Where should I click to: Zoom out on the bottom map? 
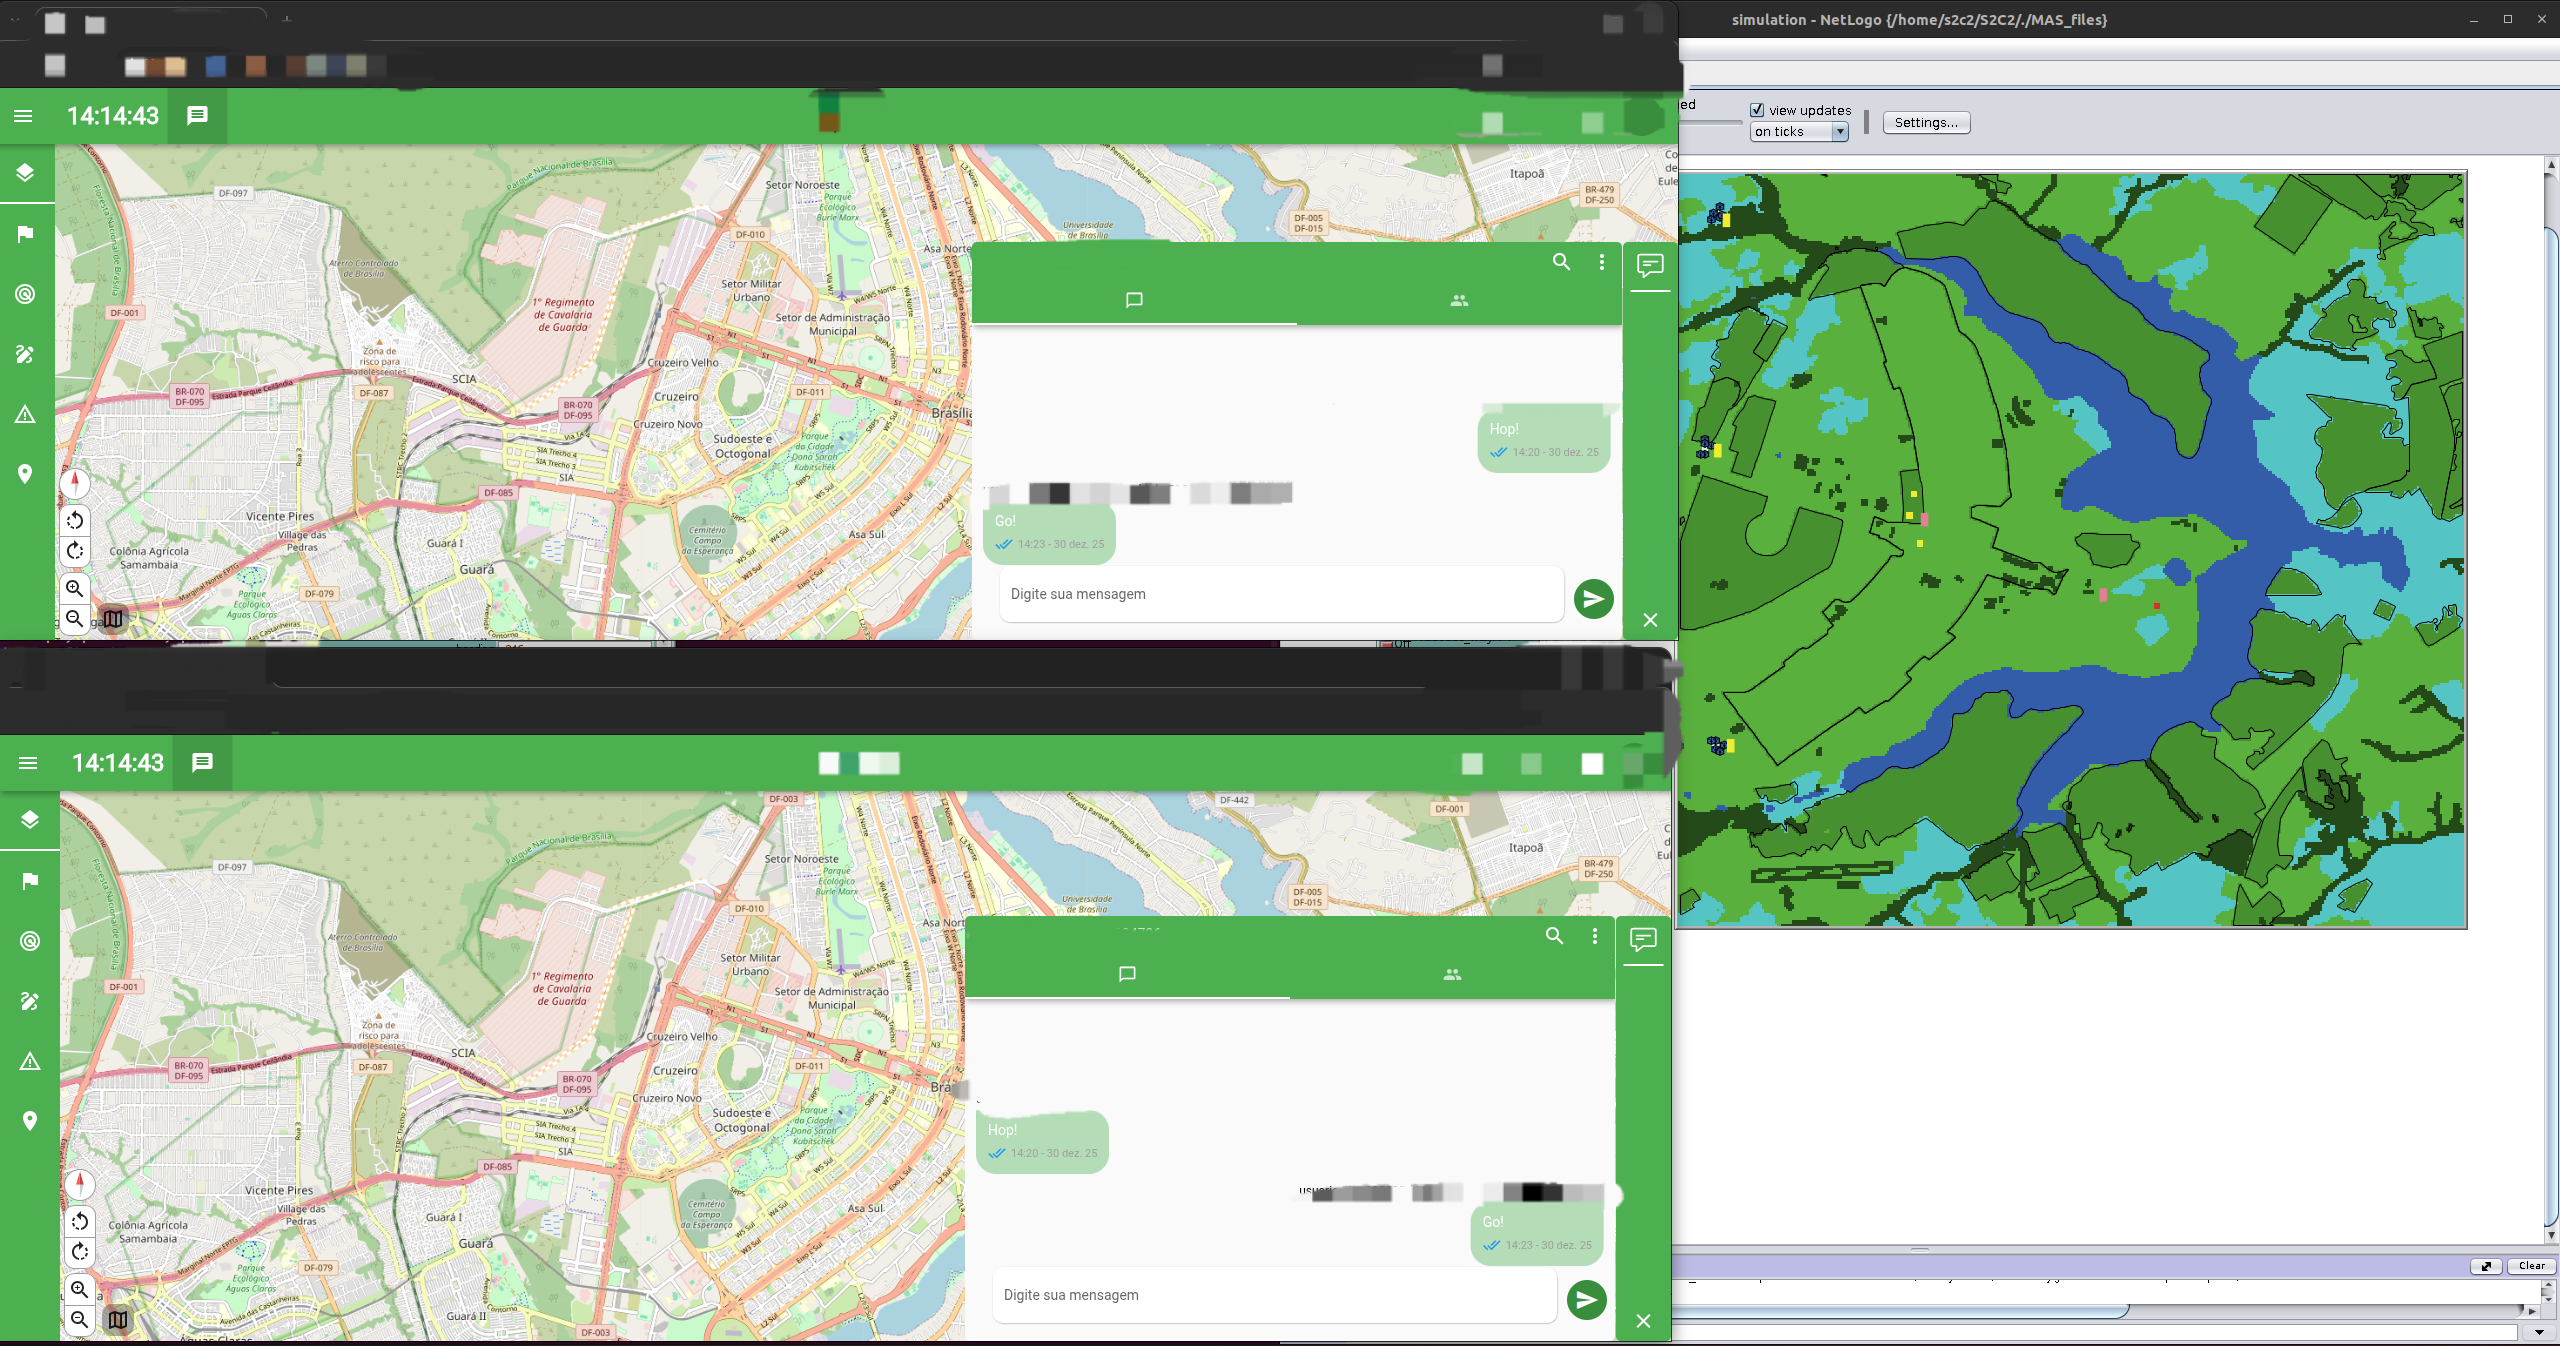pyautogui.click(x=80, y=1320)
